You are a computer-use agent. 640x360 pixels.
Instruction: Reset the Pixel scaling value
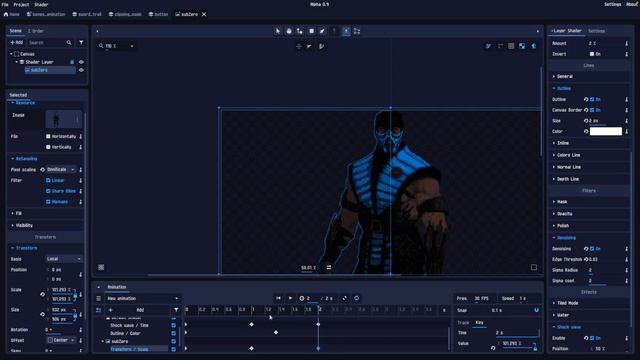42,169
